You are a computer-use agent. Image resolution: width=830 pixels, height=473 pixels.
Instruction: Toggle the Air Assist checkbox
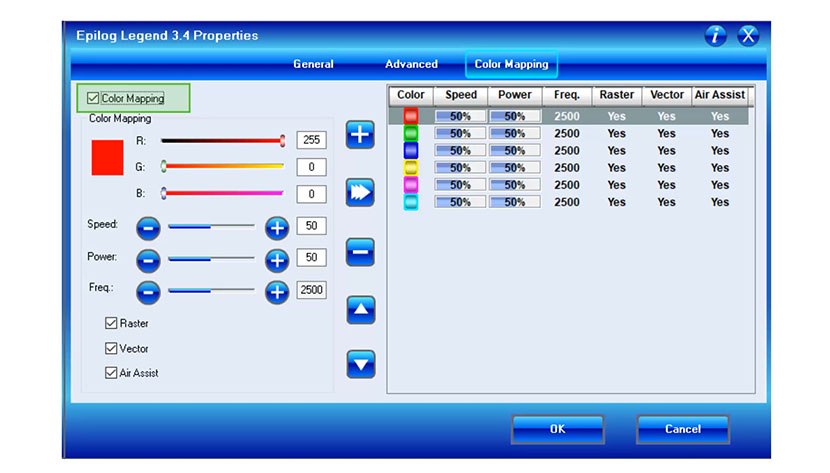111,373
